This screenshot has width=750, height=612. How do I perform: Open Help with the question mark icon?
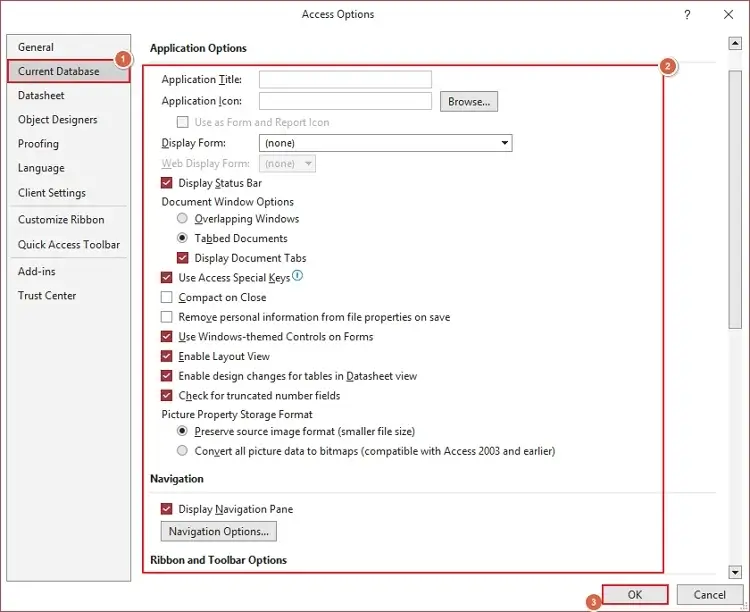coord(687,14)
